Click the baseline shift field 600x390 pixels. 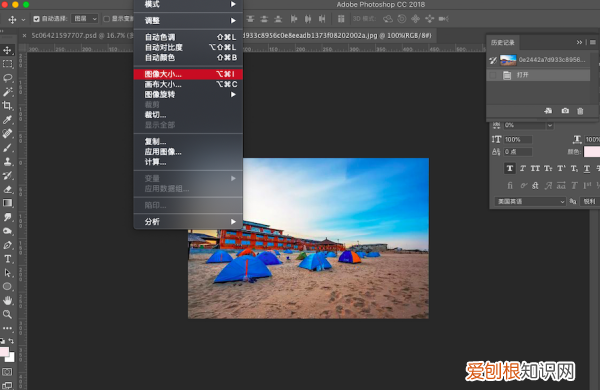tap(518, 152)
